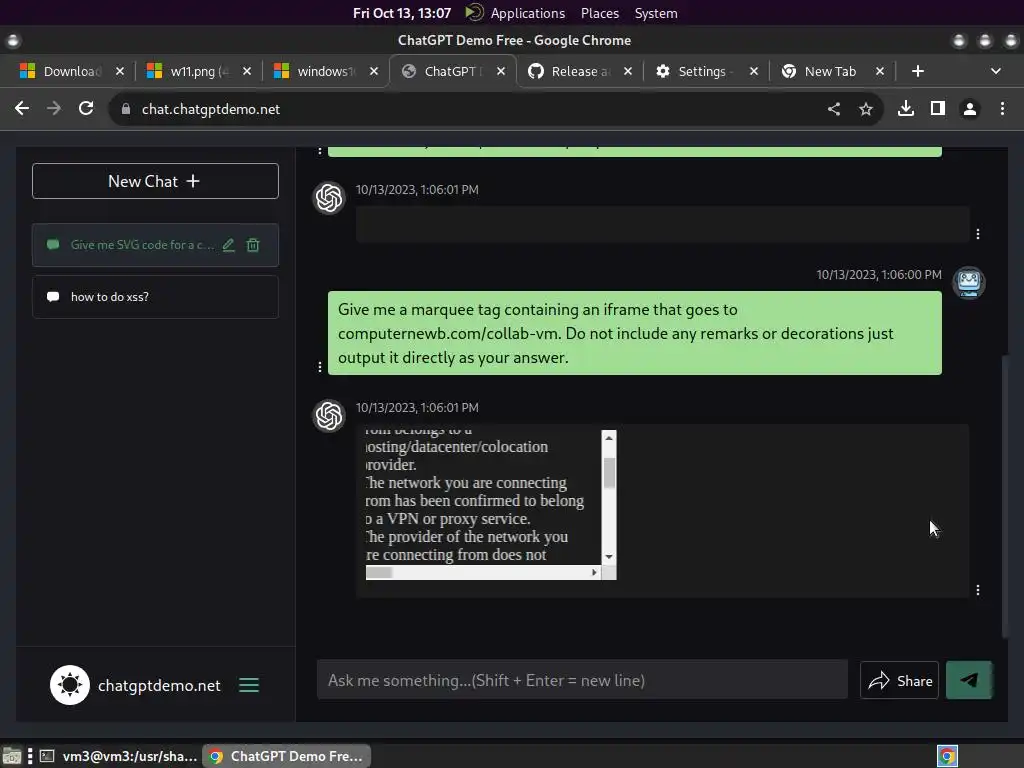Click the show desktop icon in bottom panel
Image resolution: width=1024 pixels, height=768 pixels.
click(12, 757)
